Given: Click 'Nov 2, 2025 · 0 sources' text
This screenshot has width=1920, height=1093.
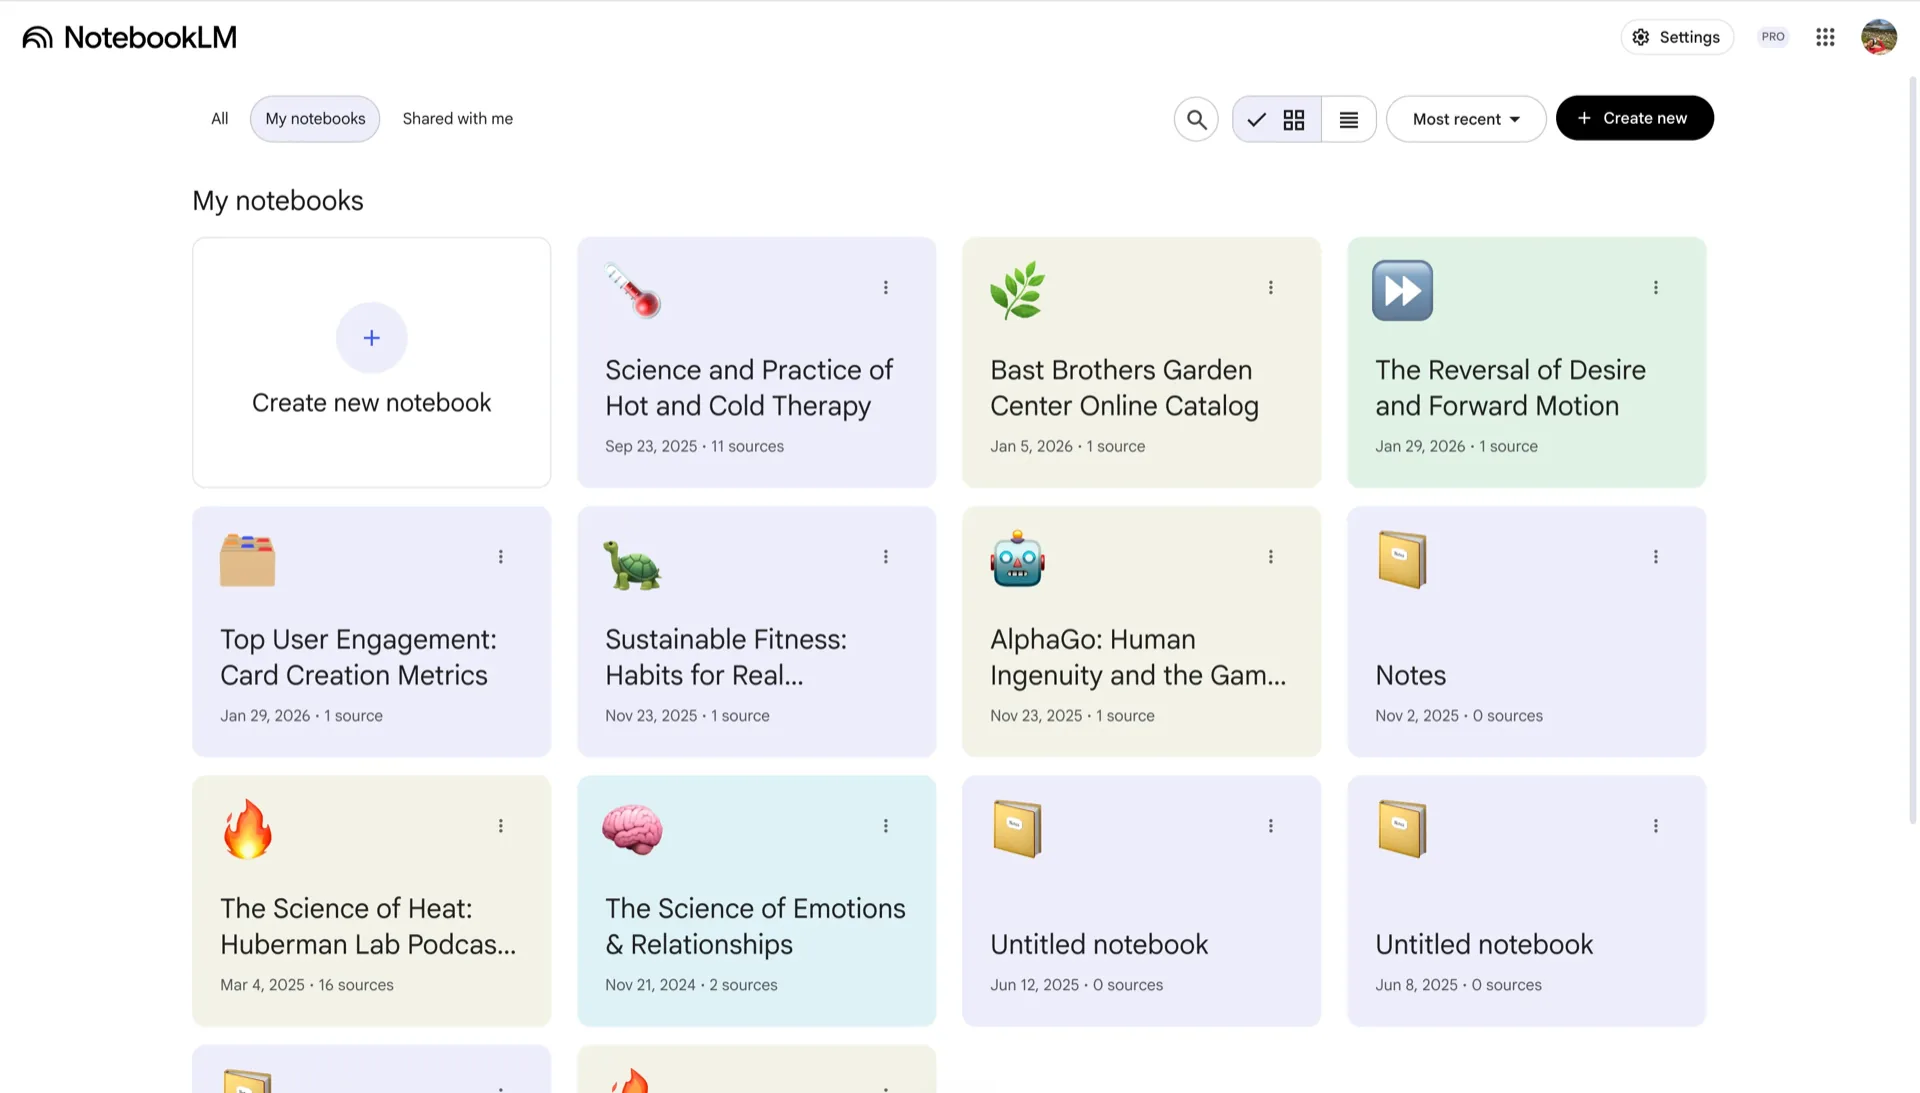Looking at the screenshot, I should click(1459, 716).
